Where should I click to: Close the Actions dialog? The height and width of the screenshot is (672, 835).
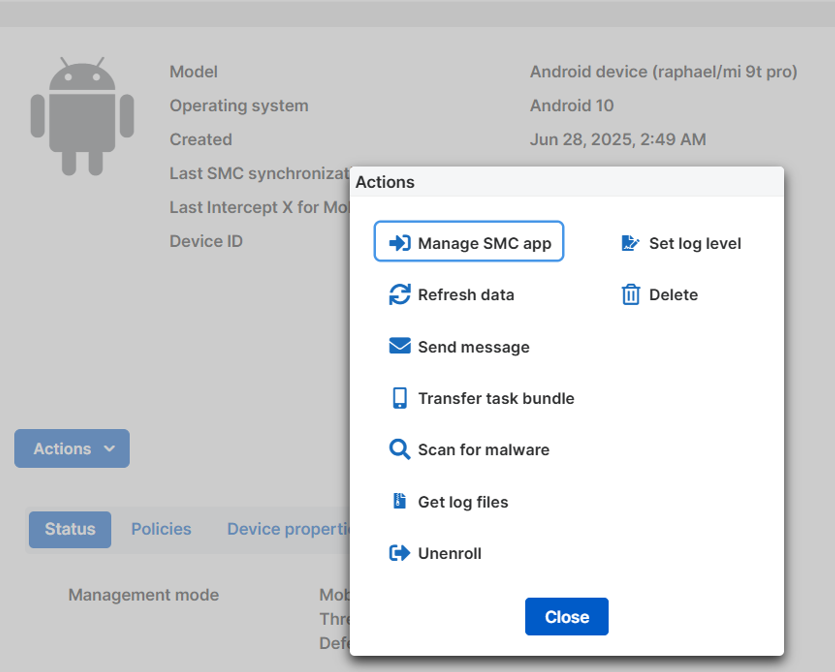tap(566, 616)
